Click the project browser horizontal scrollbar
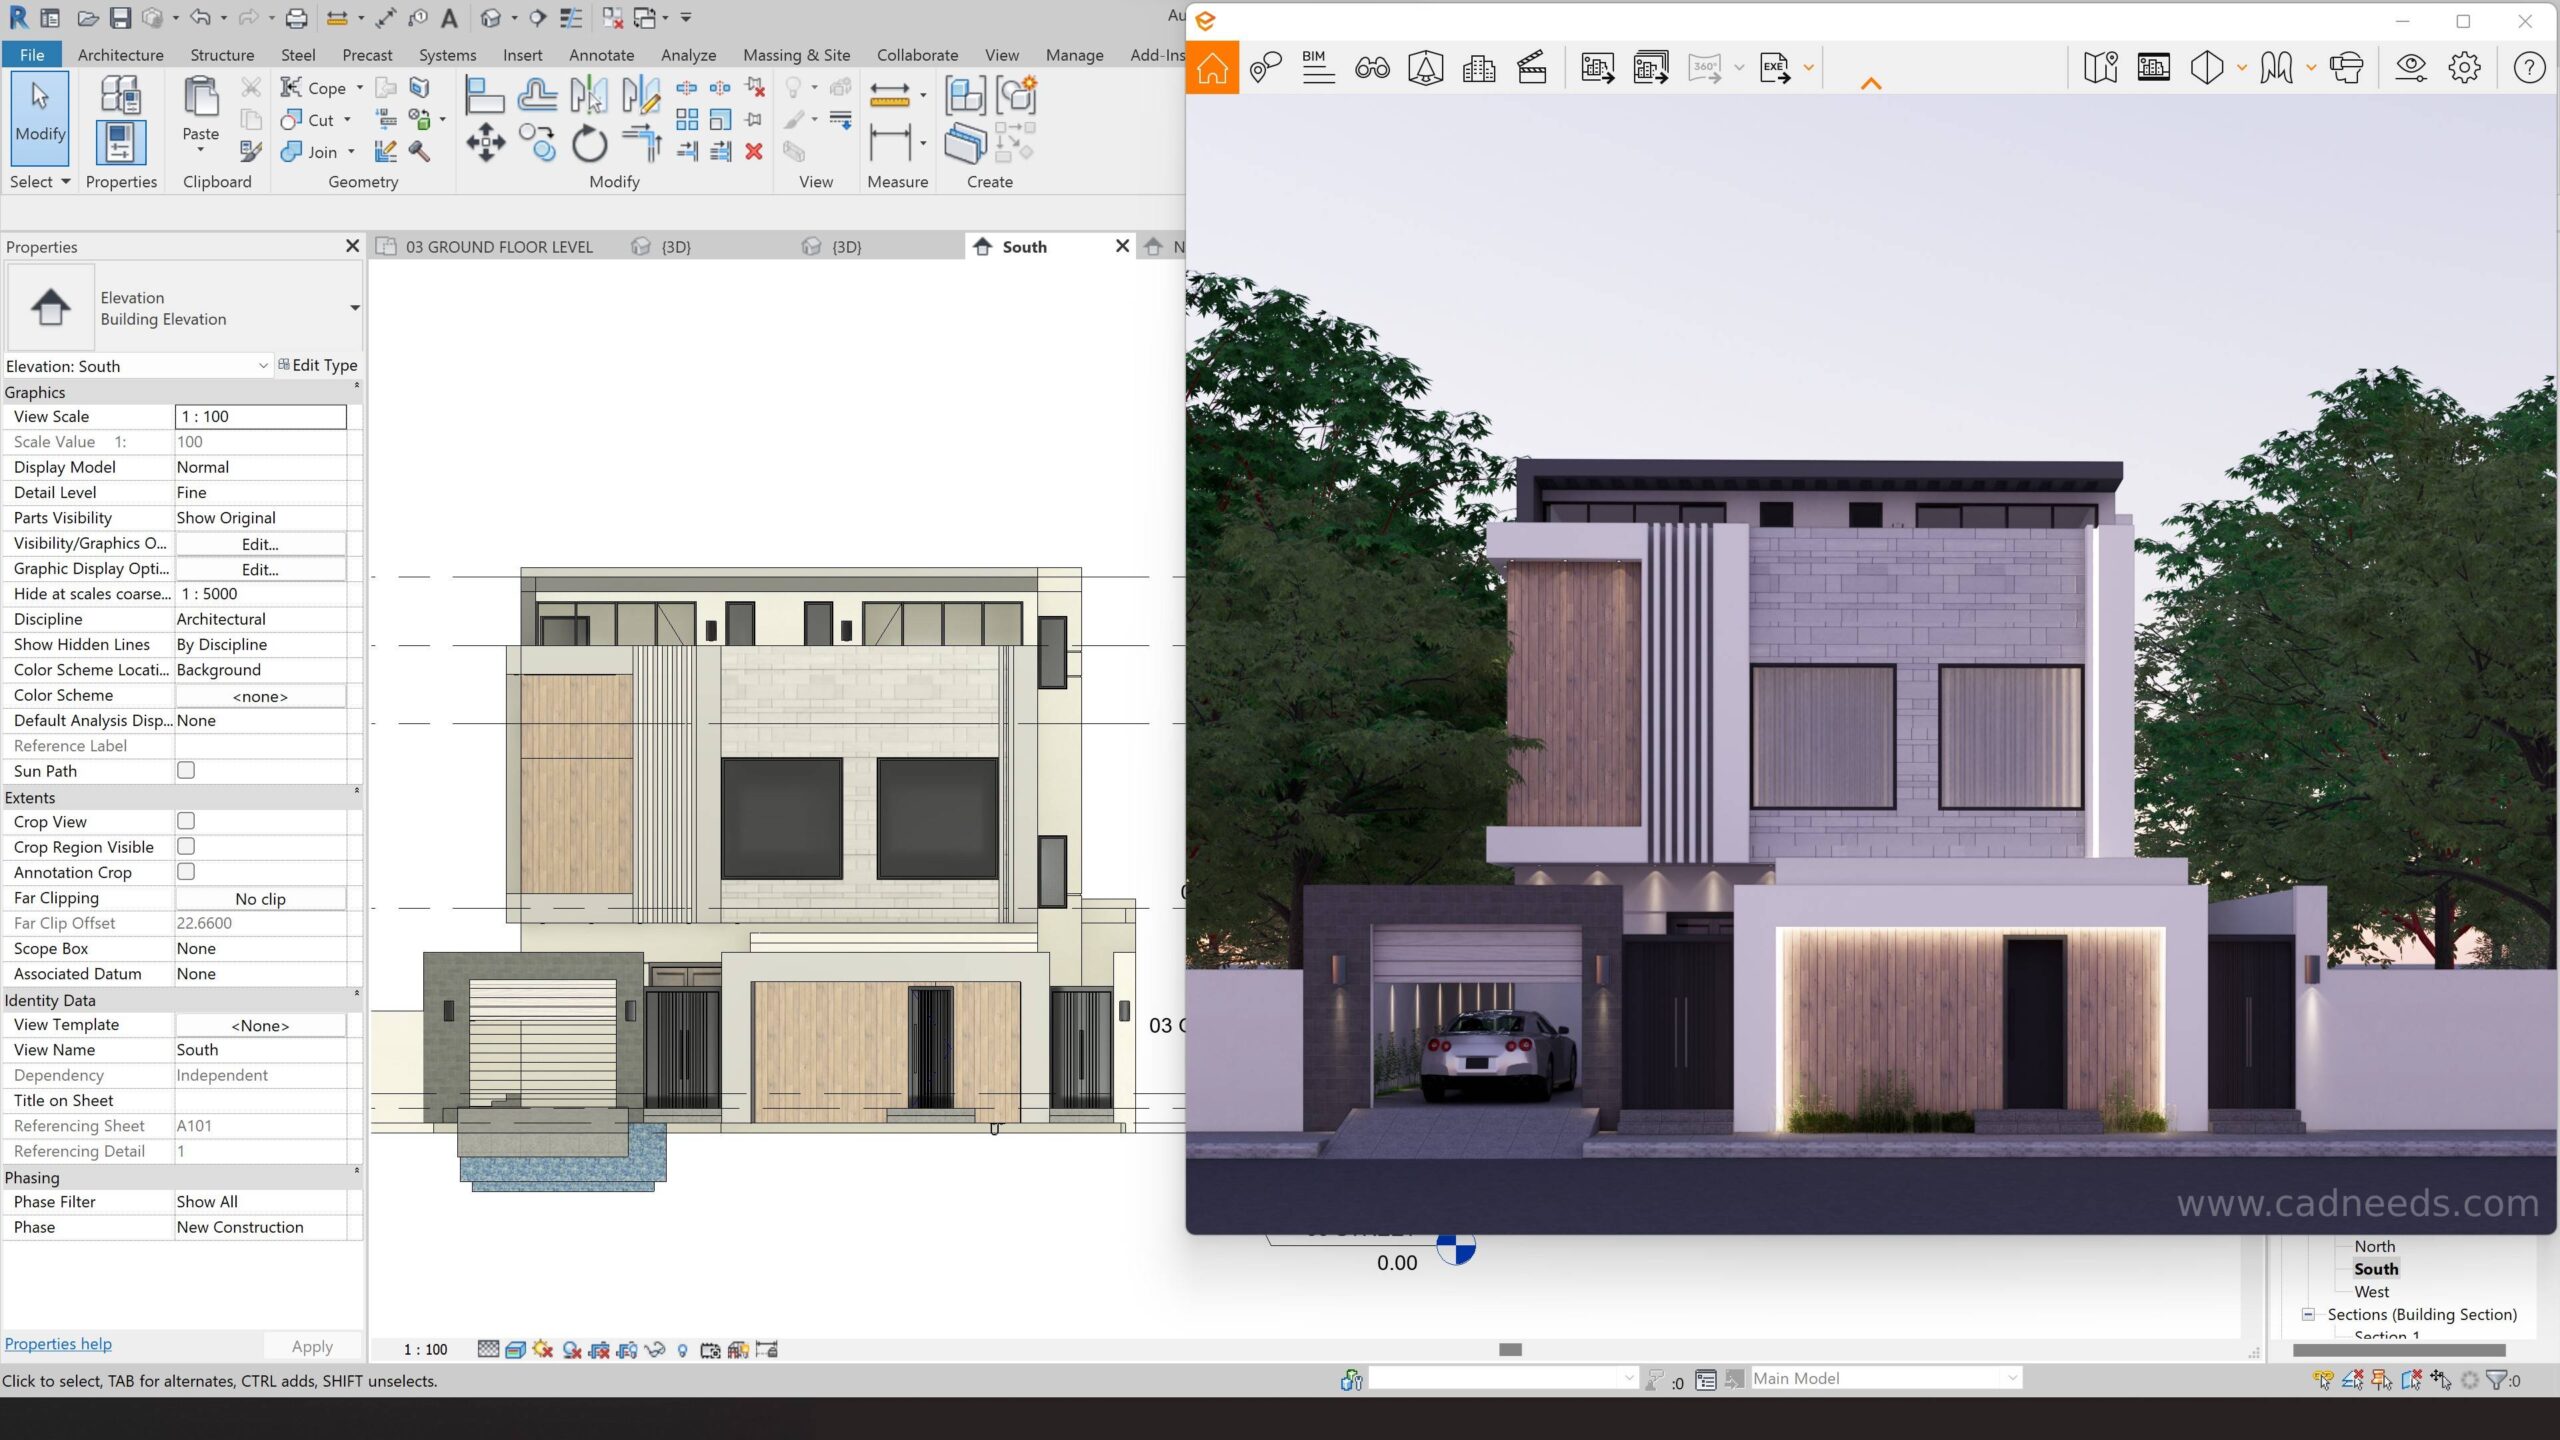This screenshot has height=1440, width=2560. click(2398, 1350)
